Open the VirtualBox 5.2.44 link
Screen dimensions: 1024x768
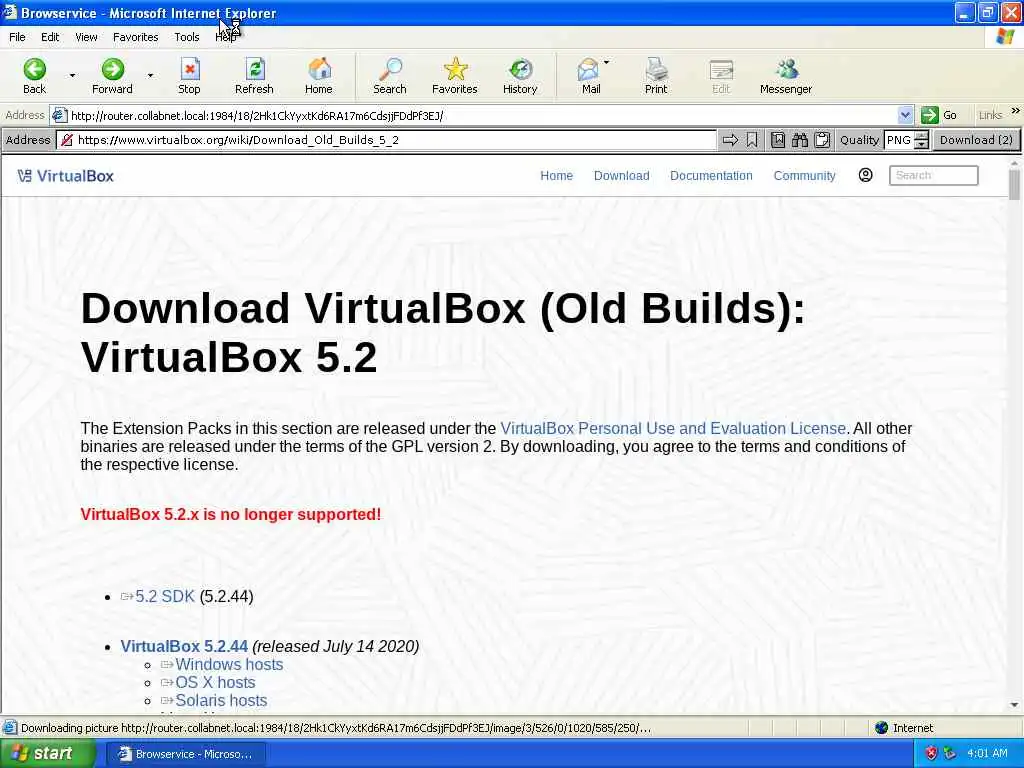[184, 646]
